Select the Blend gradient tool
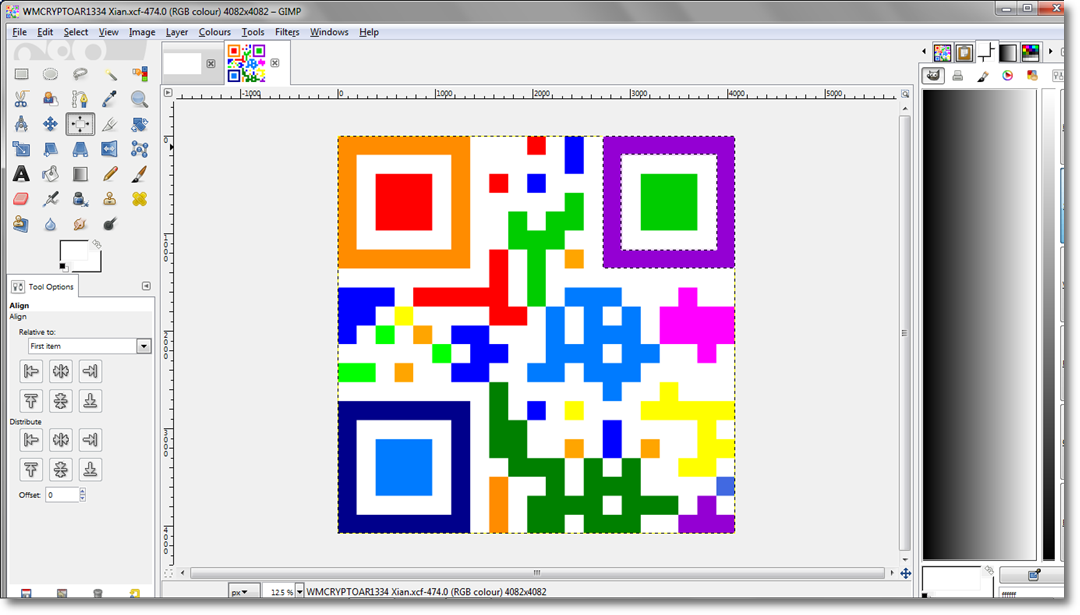Screen dimensions: 1080x615 click(80, 174)
